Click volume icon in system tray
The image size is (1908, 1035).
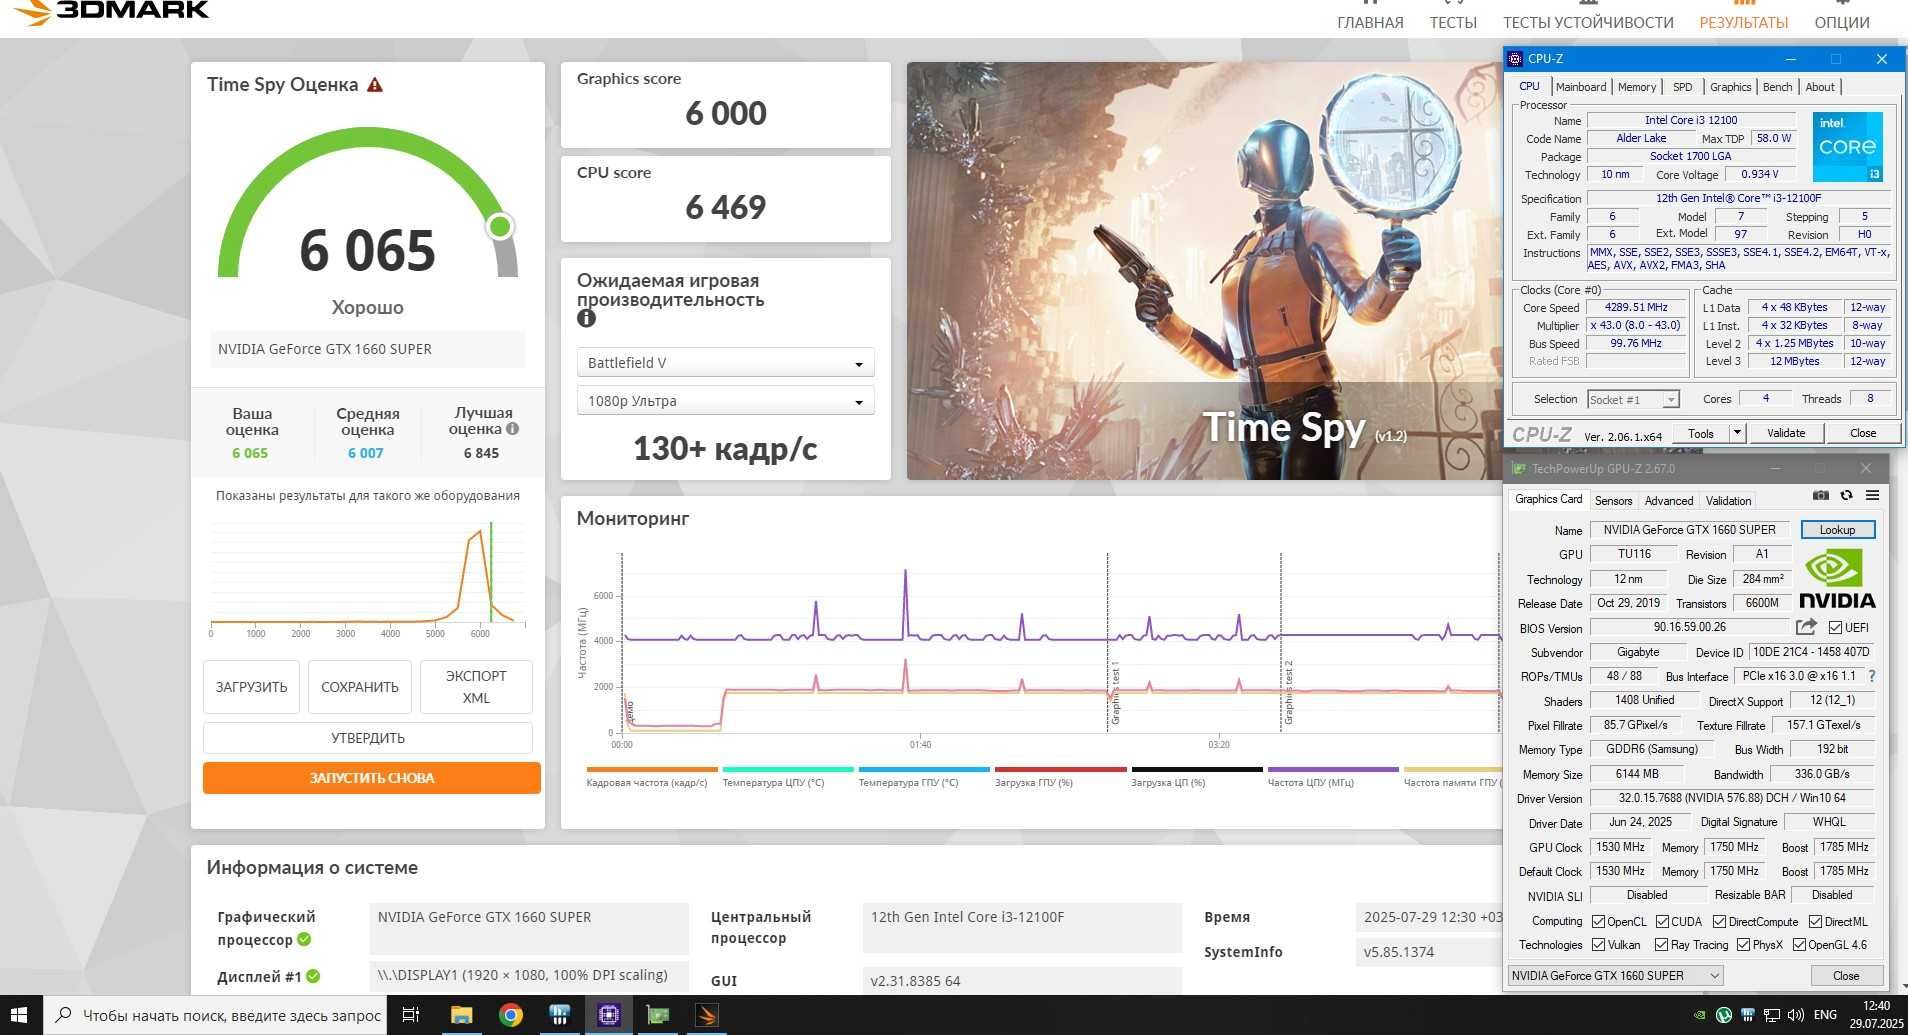click(1795, 1015)
